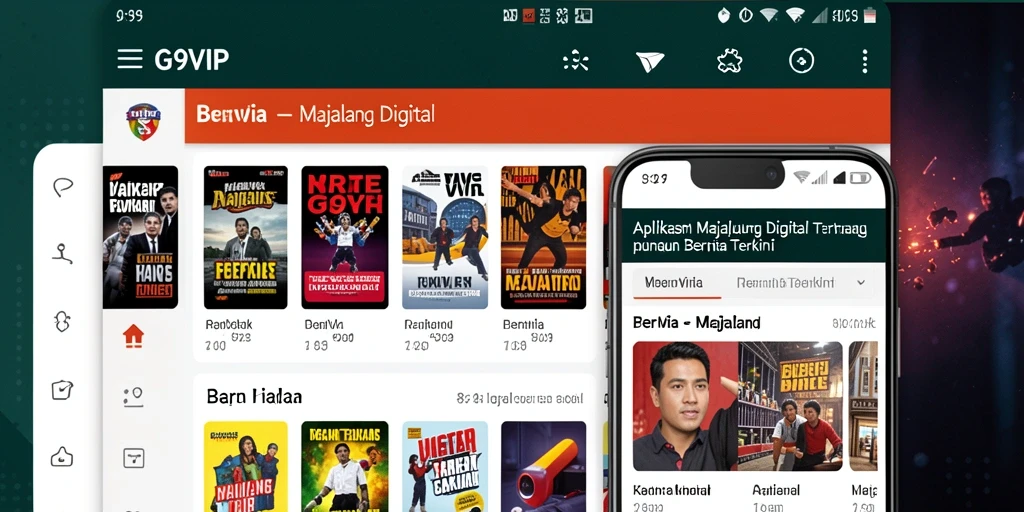Click the Rantetak title under the first cover
Screen dimensions: 1024x512
click(x=229, y=324)
